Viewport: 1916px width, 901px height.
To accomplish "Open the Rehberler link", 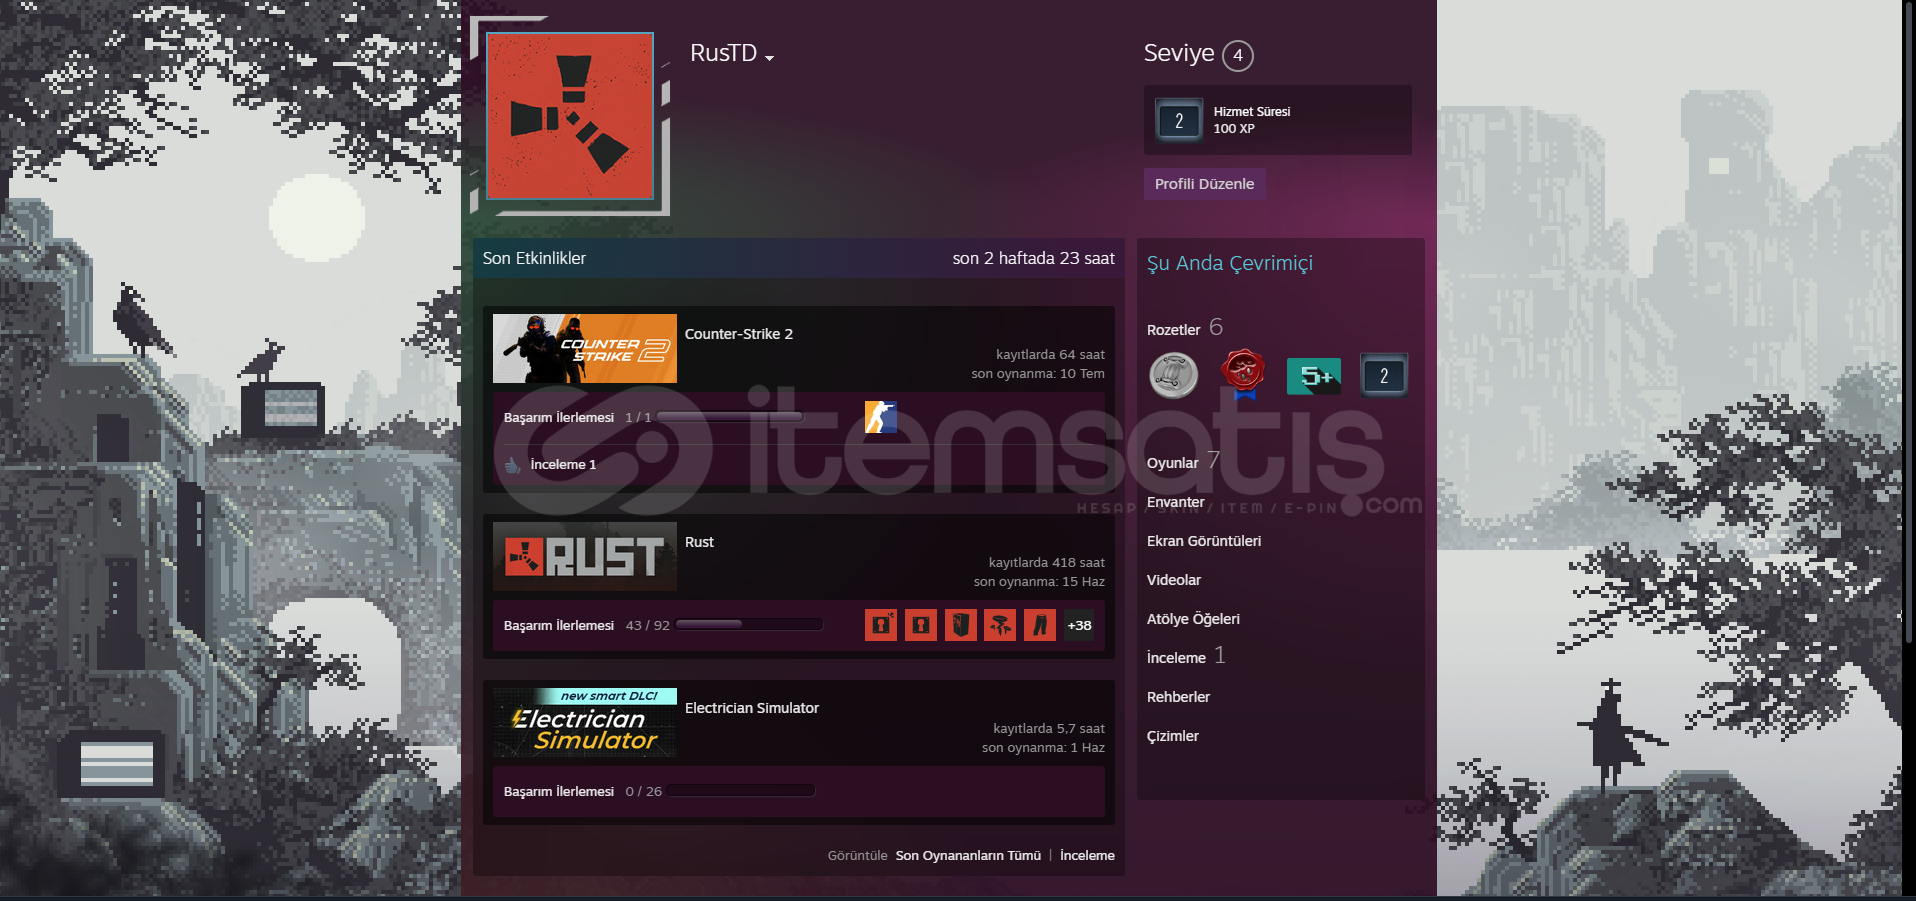I will pos(1178,697).
